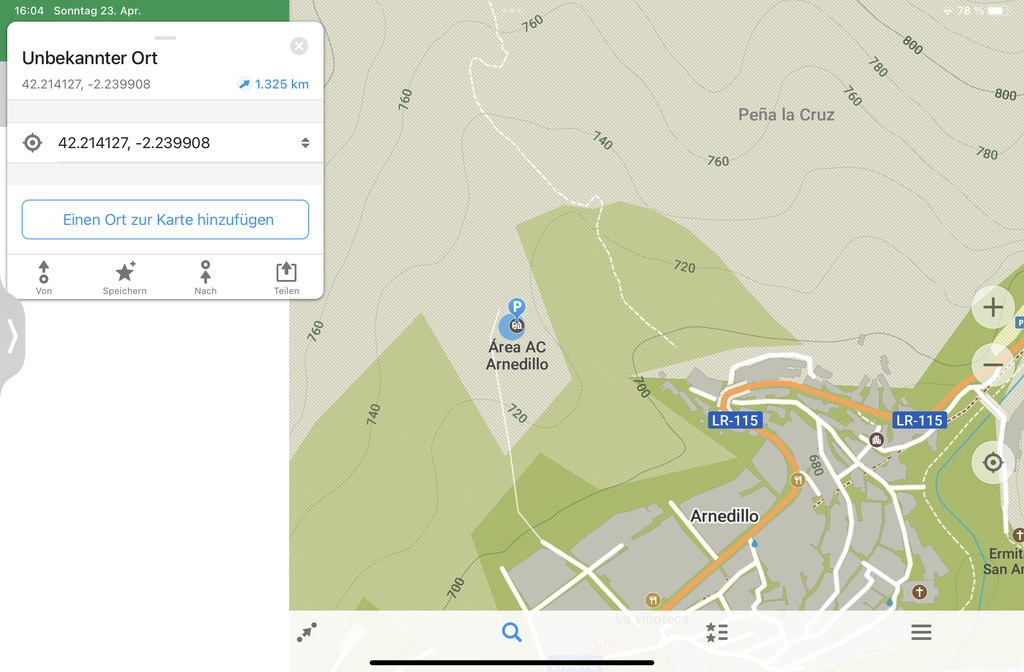The height and width of the screenshot is (672, 1024).
Task: Tap the 16:04 clock in status bar
Action: click(x=29, y=11)
